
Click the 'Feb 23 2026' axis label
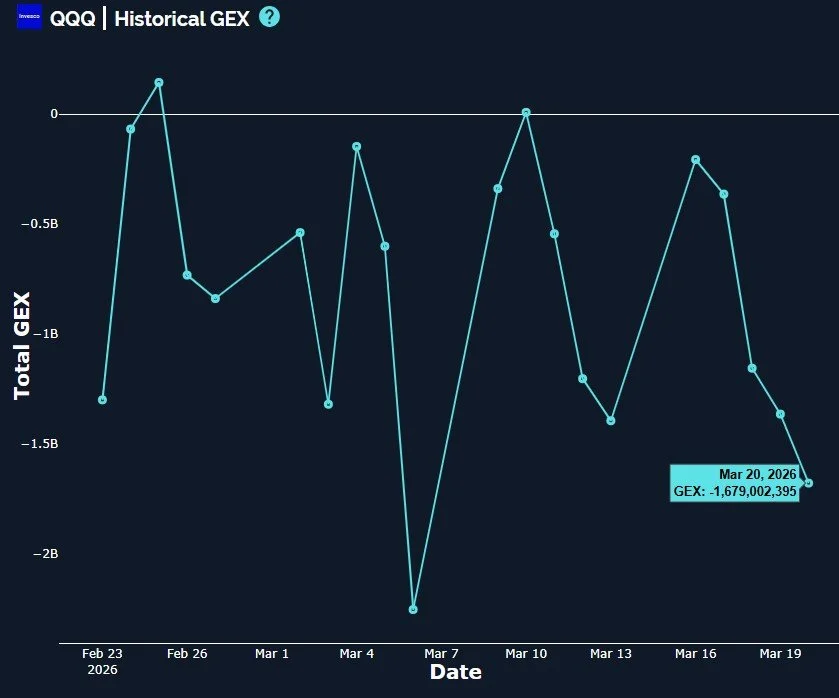pyautogui.click(x=102, y=662)
